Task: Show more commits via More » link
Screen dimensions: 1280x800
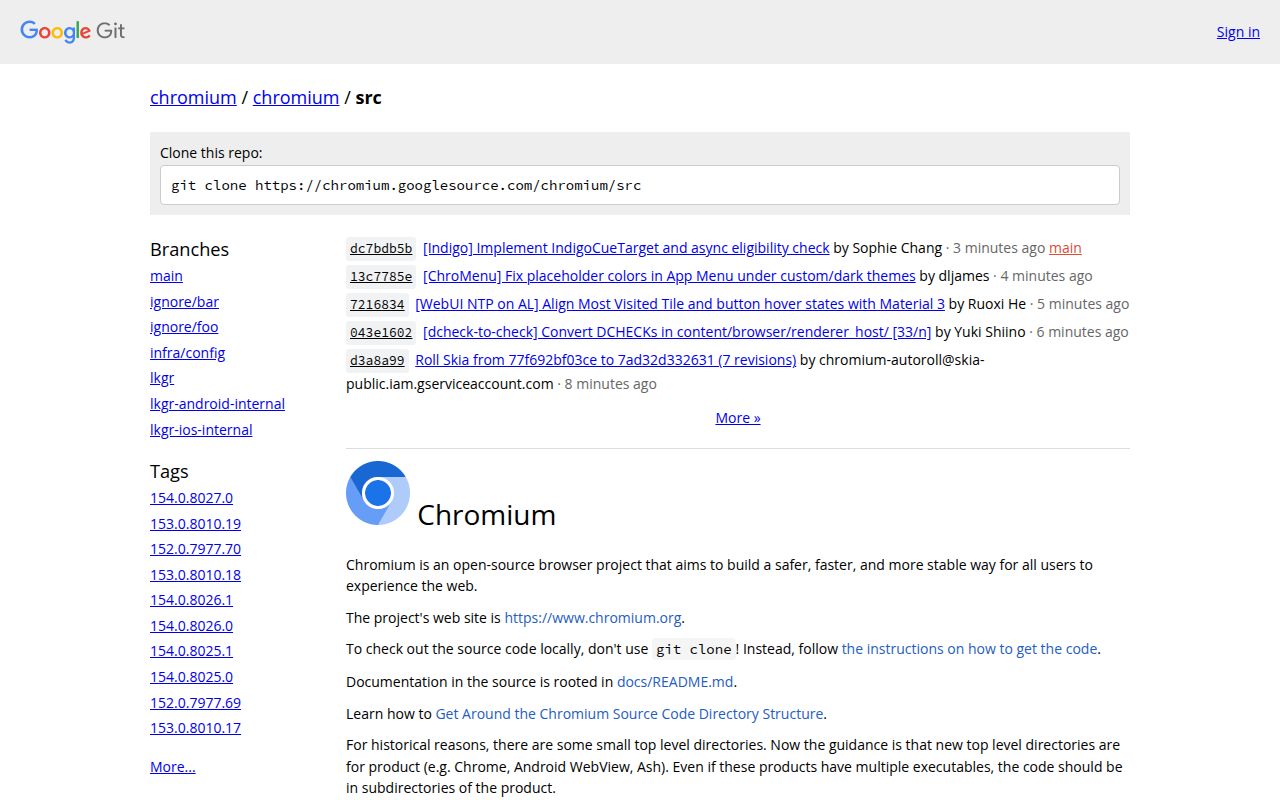Action: point(738,418)
